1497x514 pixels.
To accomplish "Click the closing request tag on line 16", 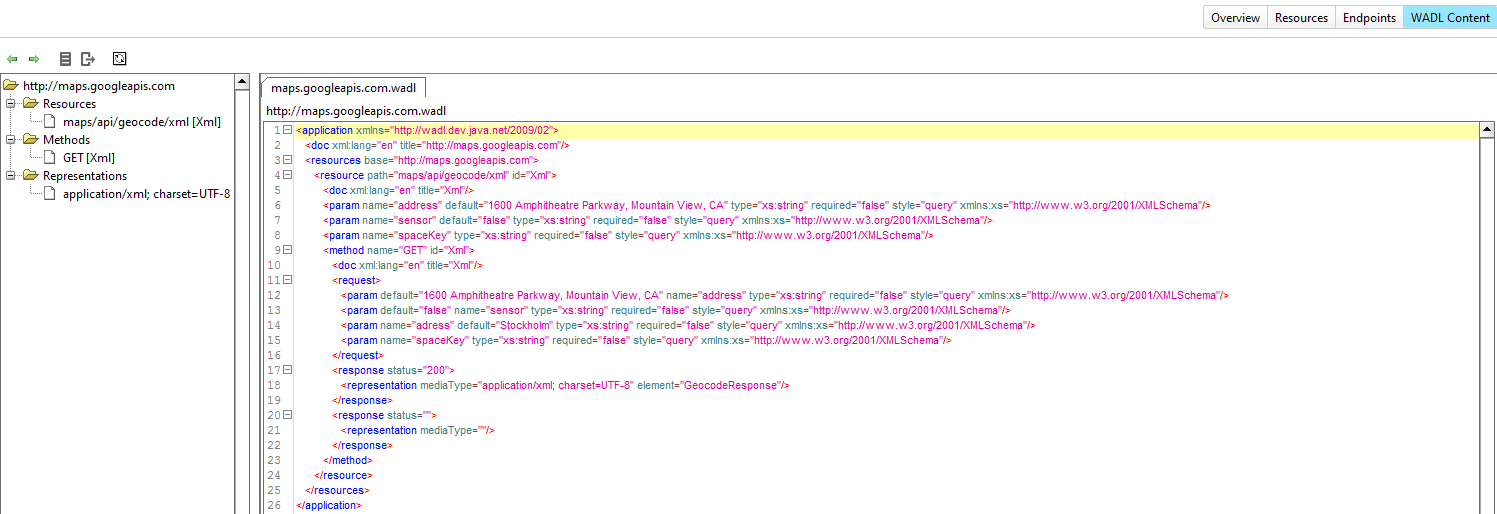I will click(357, 355).
